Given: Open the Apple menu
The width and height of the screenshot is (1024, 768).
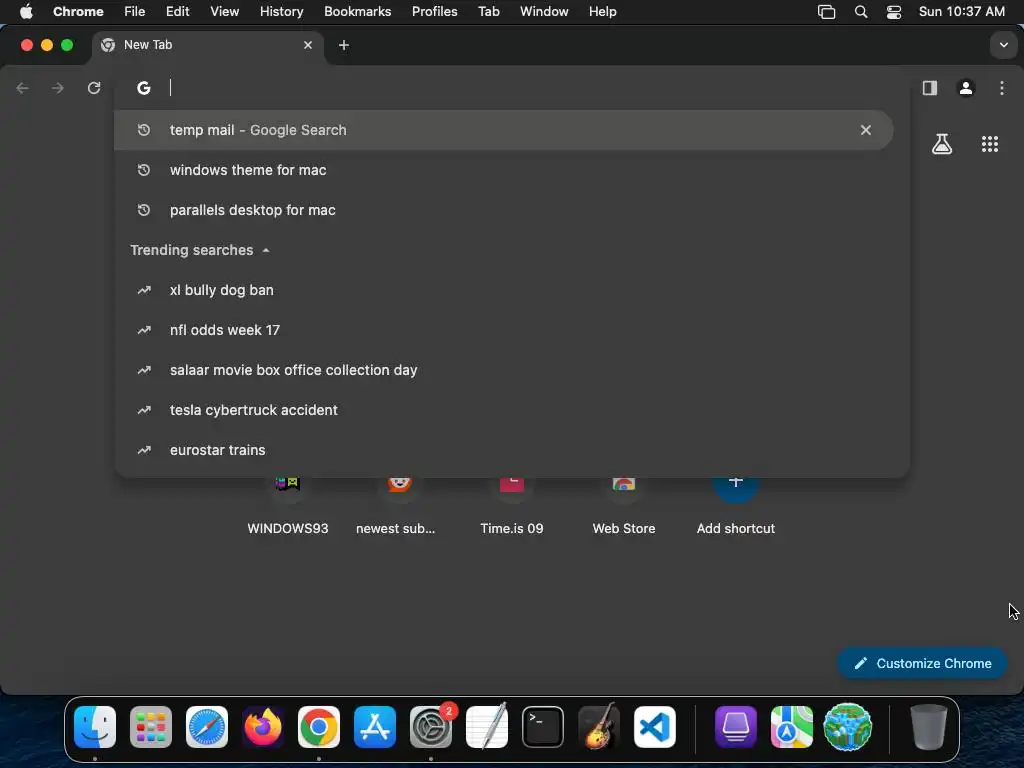Looking at the screenshot, I should tap(25, 12).
